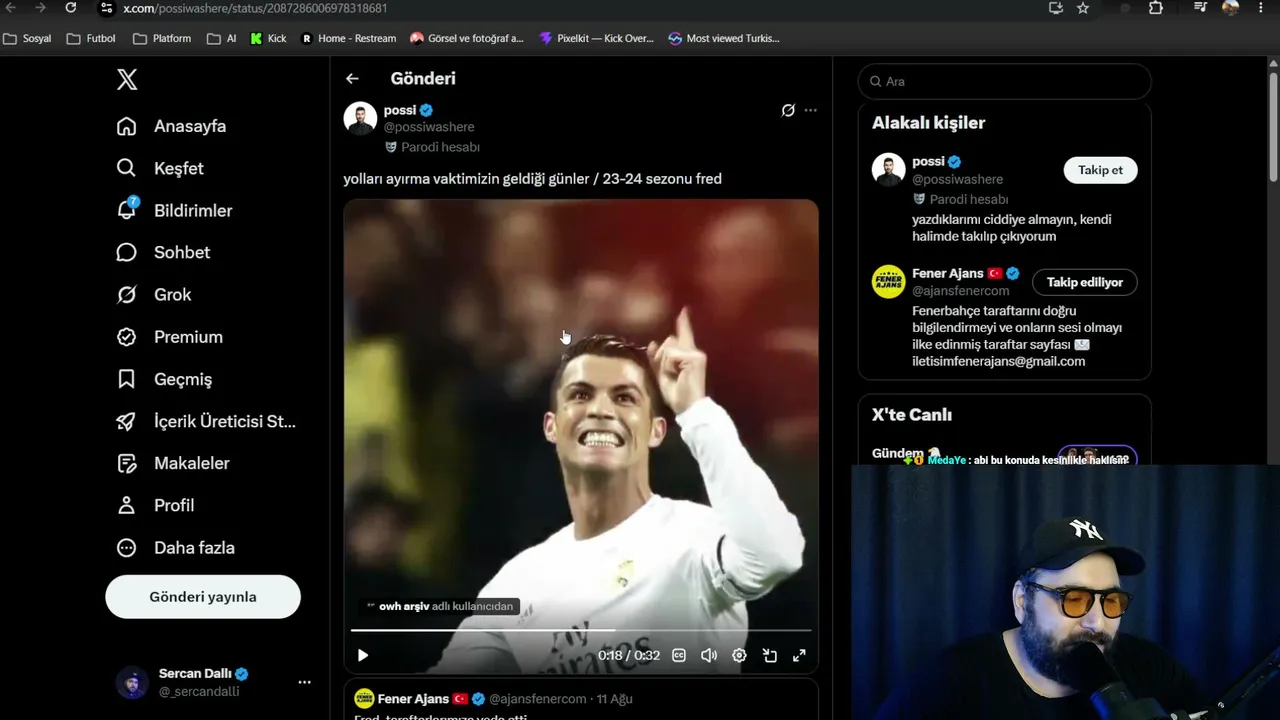Screen dimensions: 1280x720
Task: Open Platform bookmarks folder
Action: [x=162, y=39]
